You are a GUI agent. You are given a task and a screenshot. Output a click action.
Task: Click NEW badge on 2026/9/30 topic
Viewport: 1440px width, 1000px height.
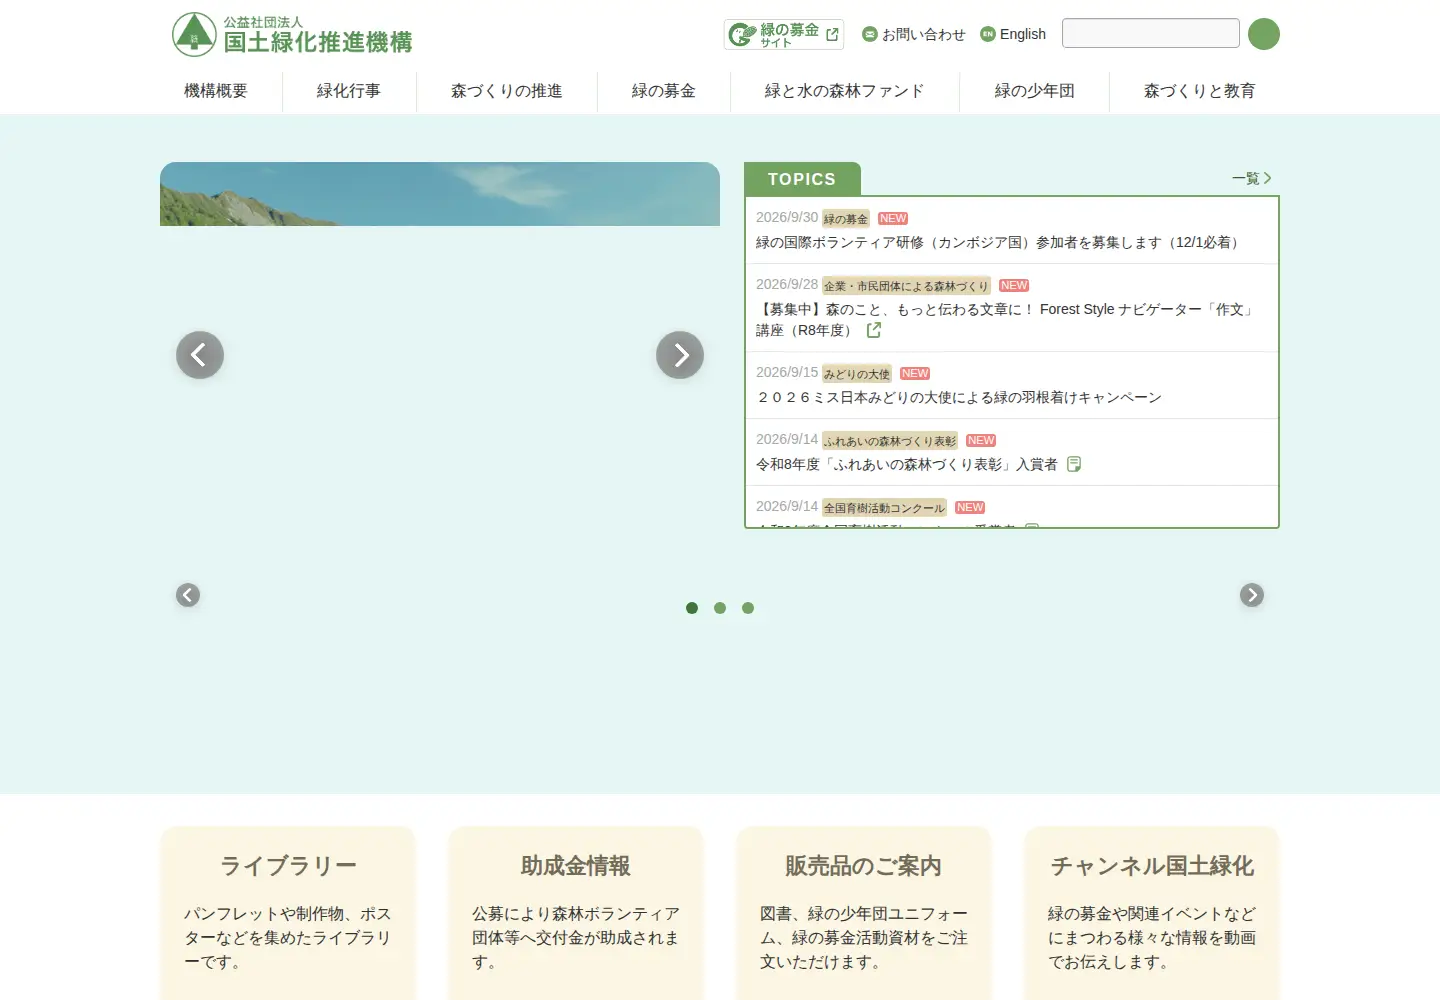click(893, 218)
